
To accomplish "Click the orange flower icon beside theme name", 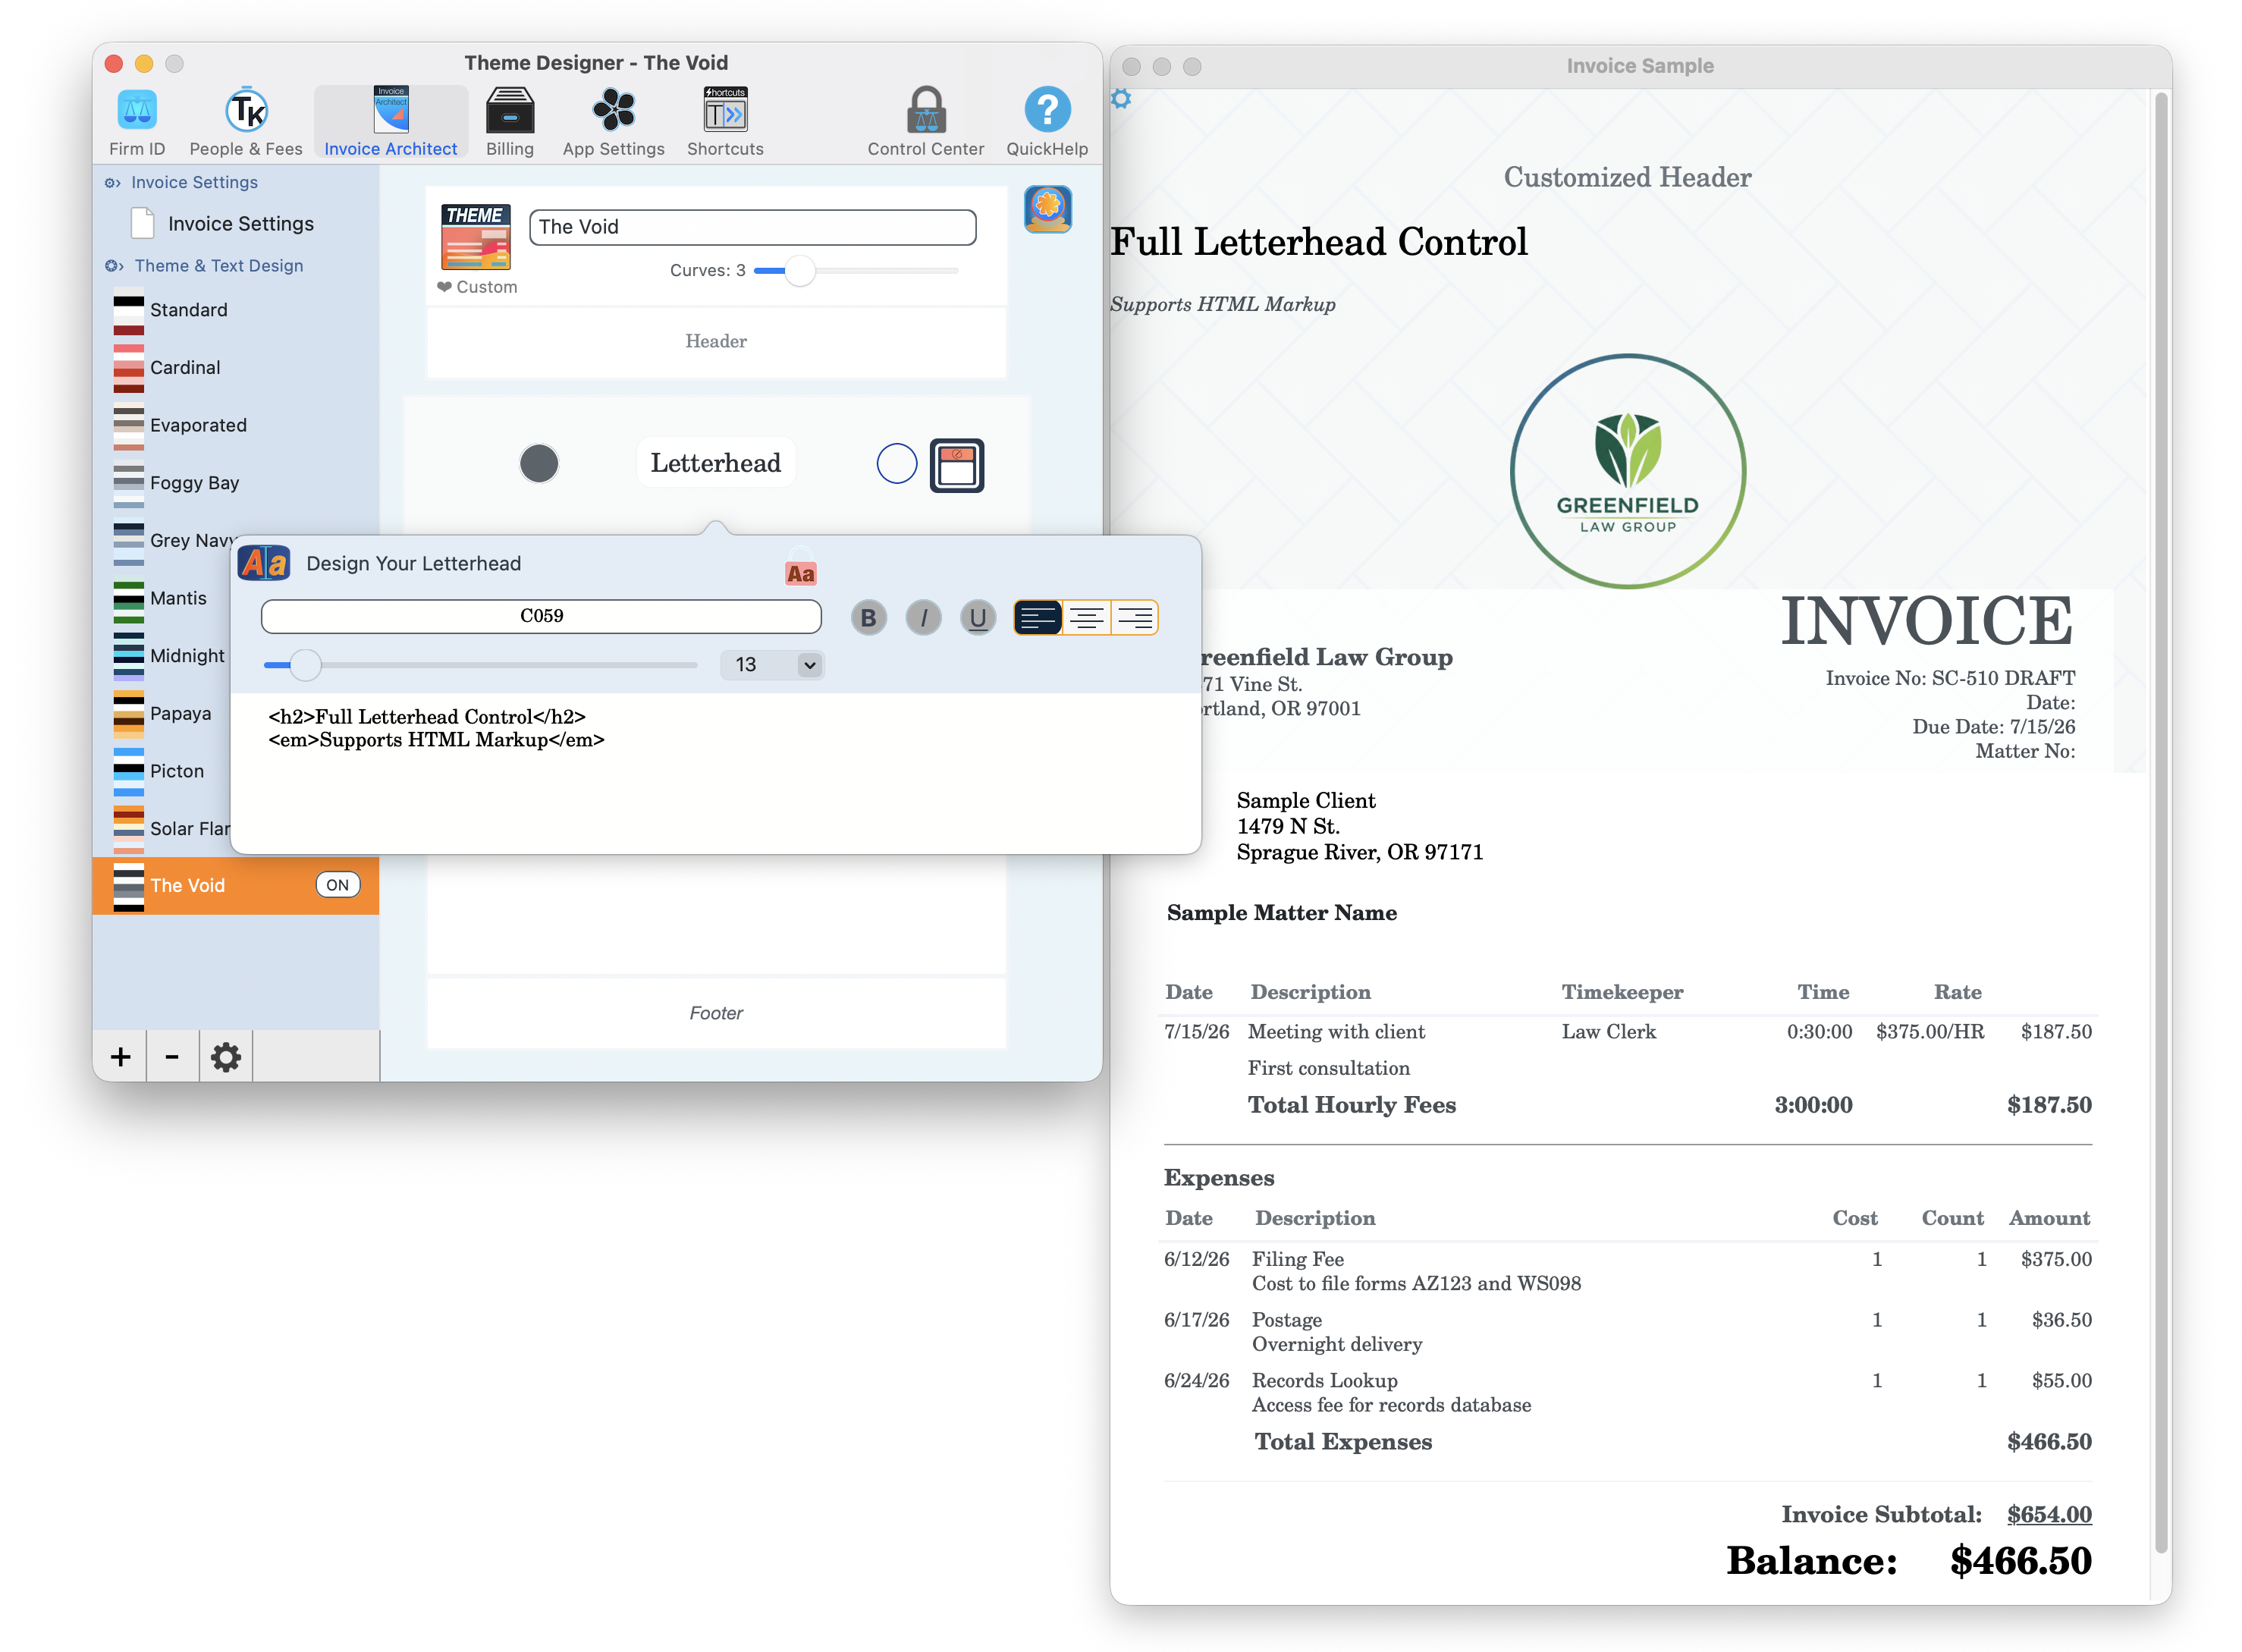I will tap(1048, 209).
